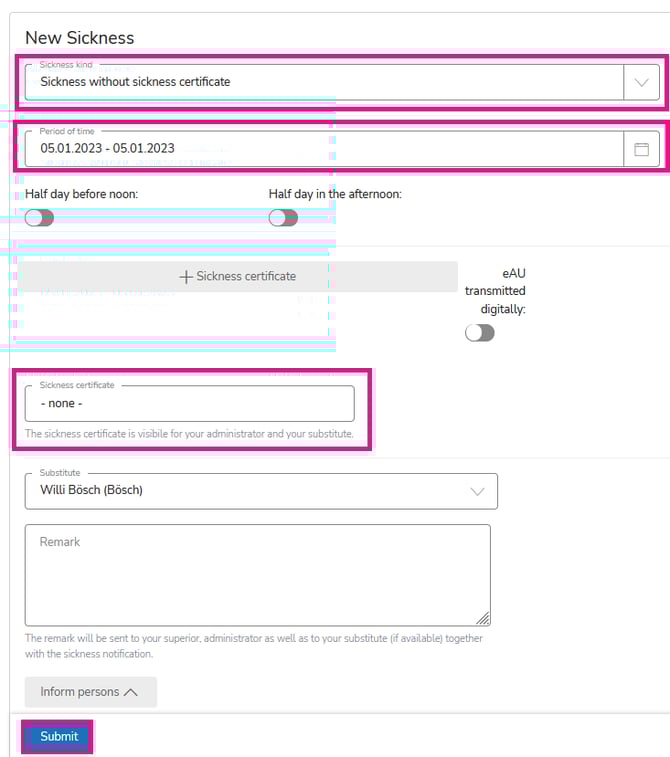Image resolution: width=670 pixels, height=757 pixels.
Task: Focus the Remark text area
Action: tap(257, 575)
